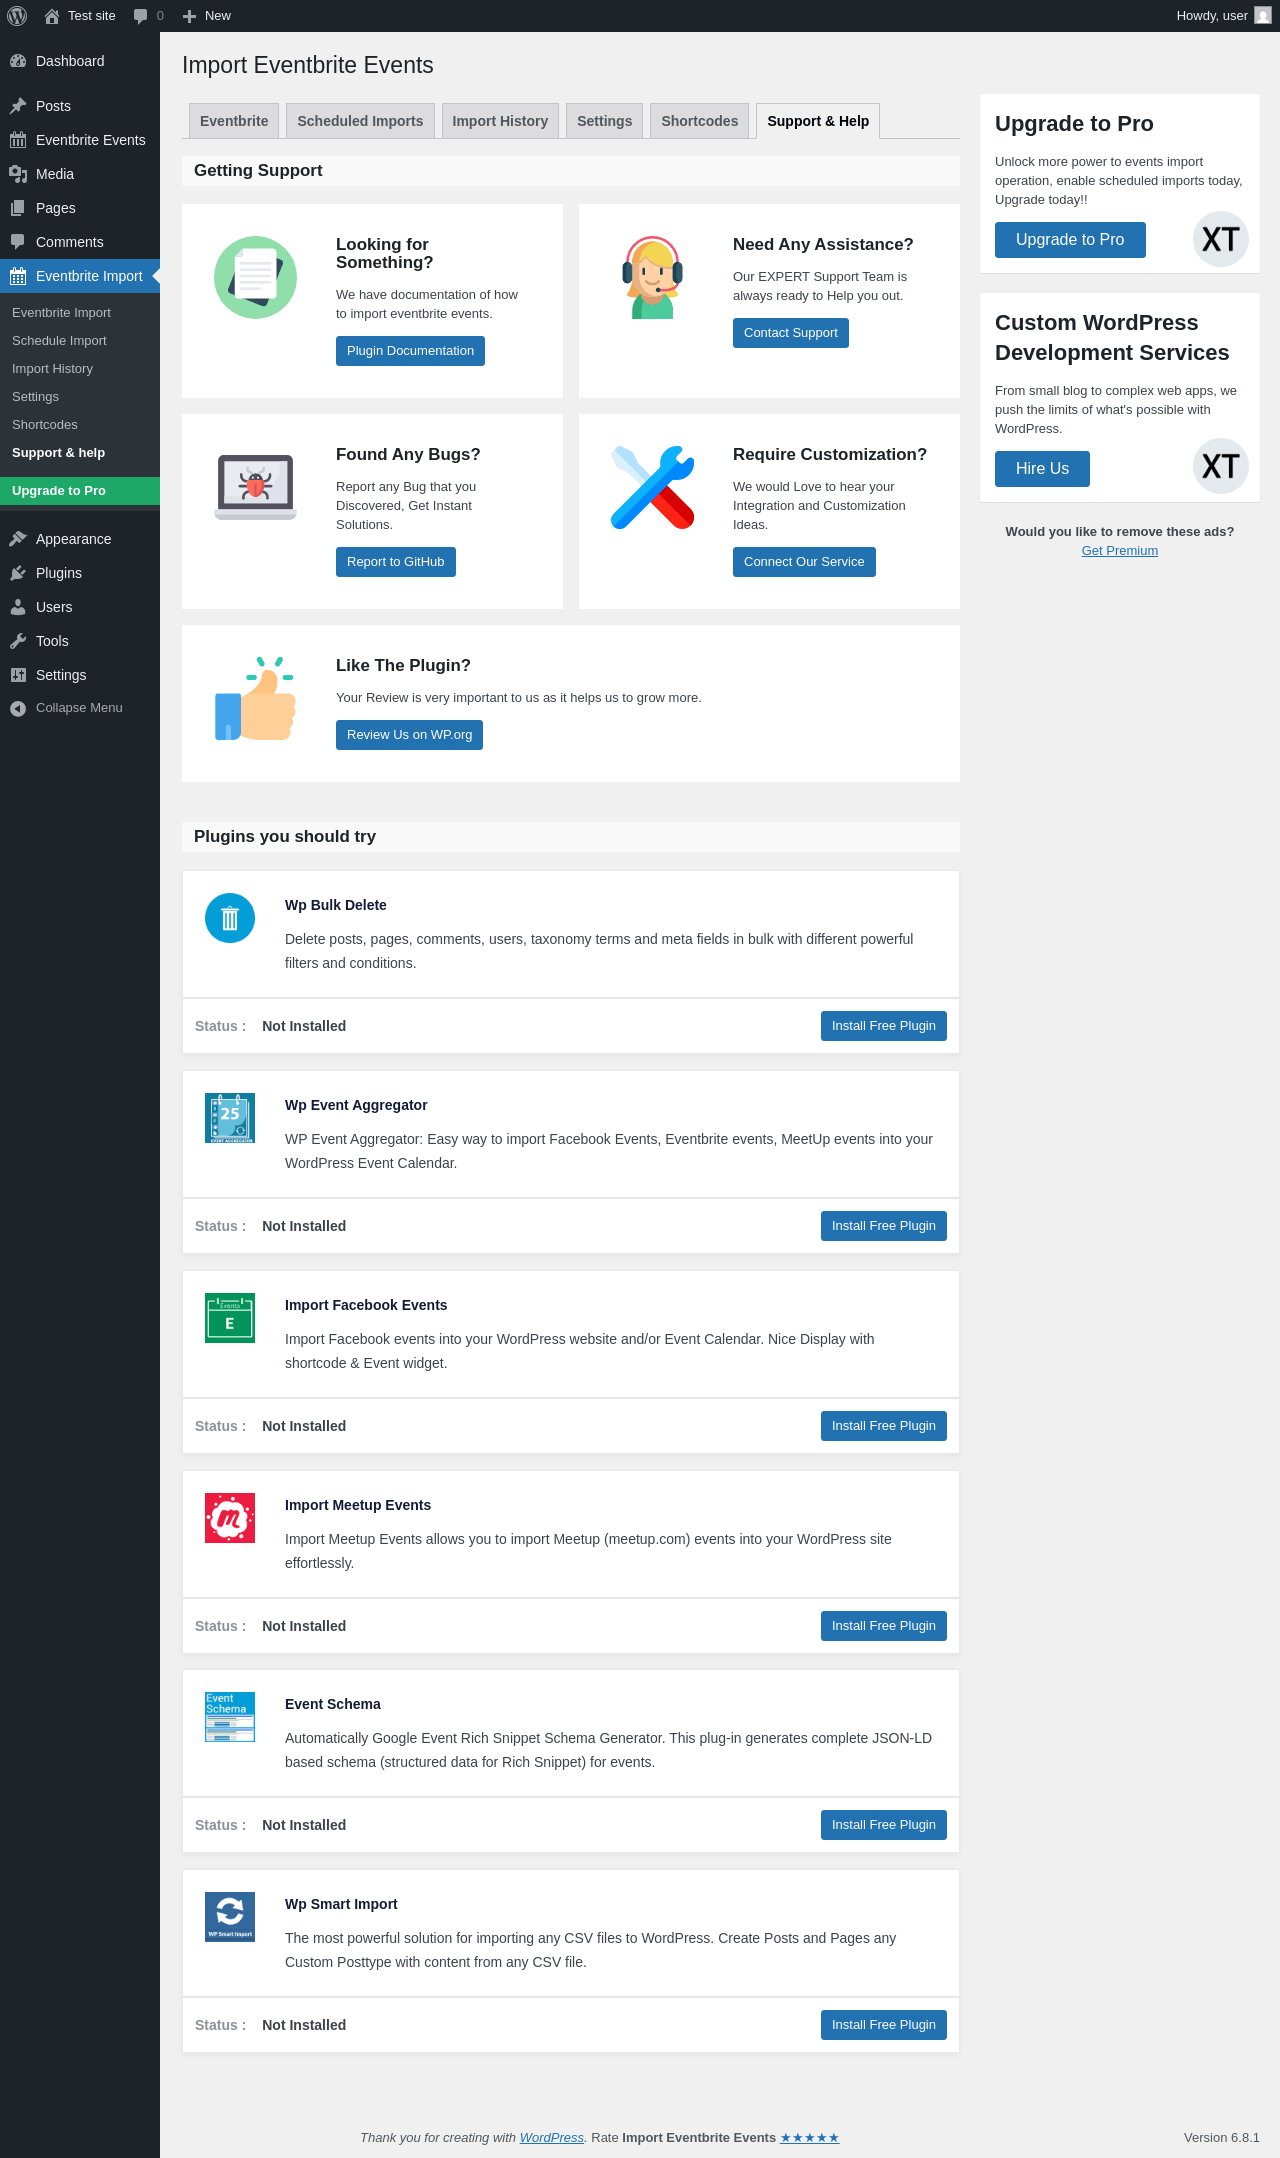
Task: Click the user avatar beside Howdy, user
Action: [x=1263, y=16]
